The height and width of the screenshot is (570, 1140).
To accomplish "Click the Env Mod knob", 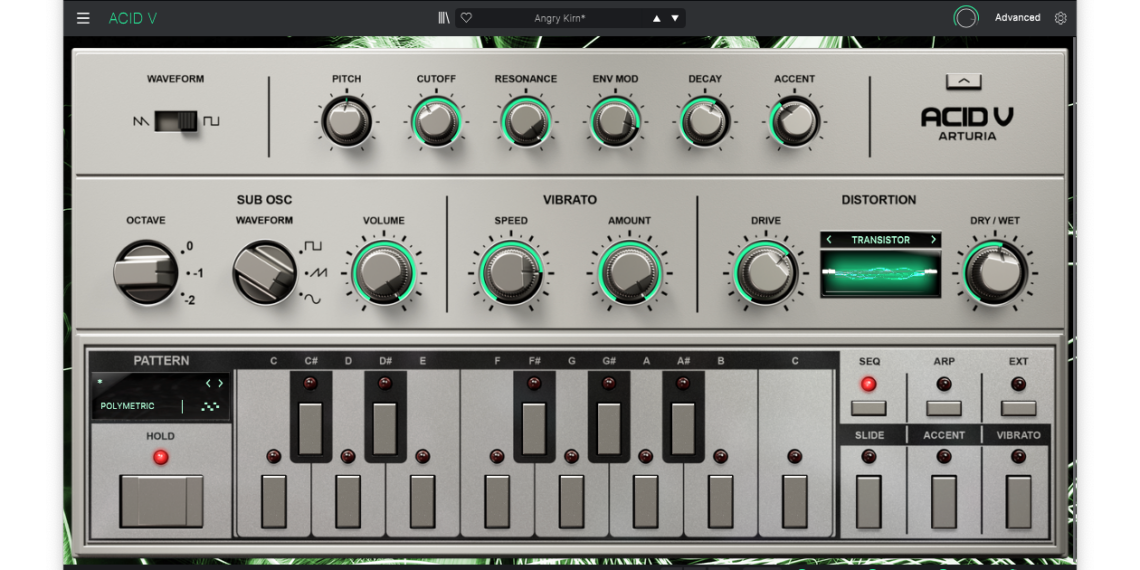I will [615, 121].
